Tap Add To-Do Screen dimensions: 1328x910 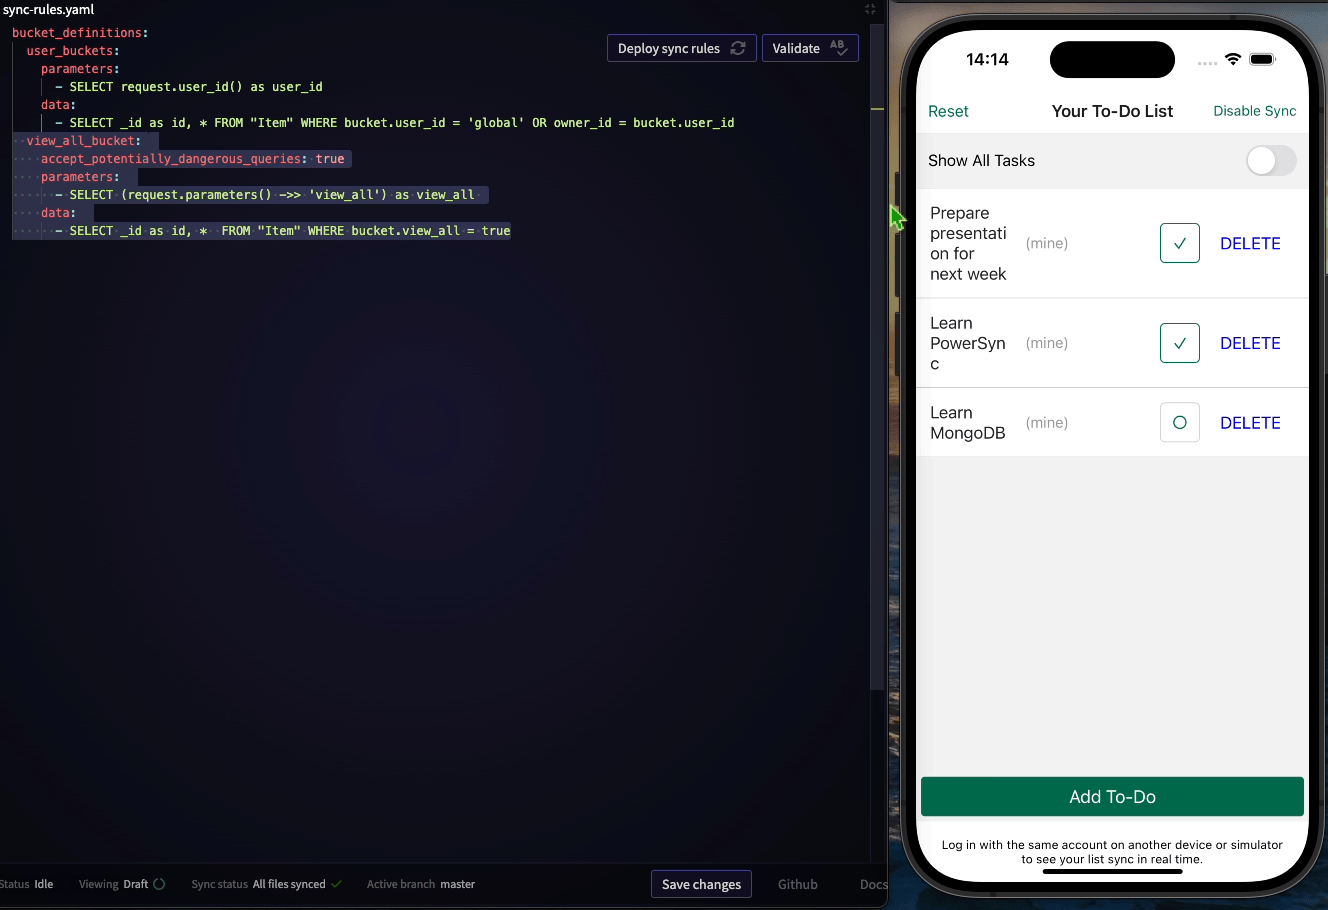[1112, 796]
